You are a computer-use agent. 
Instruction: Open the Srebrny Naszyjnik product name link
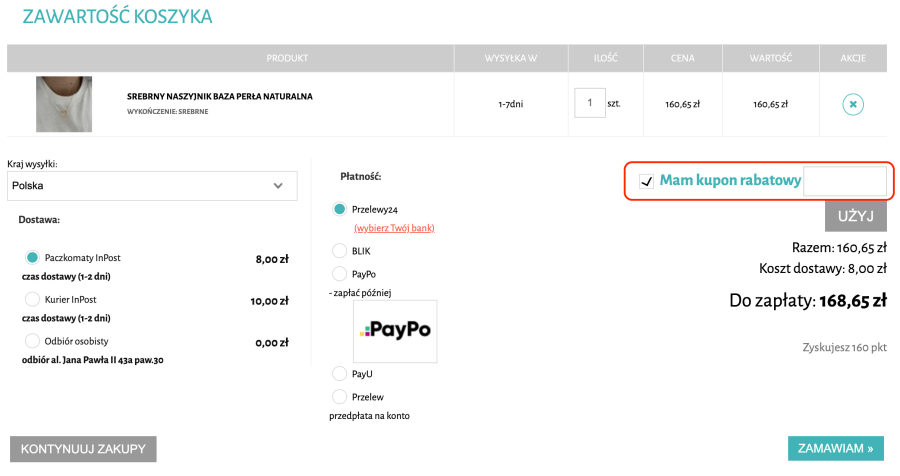(220, 97)
